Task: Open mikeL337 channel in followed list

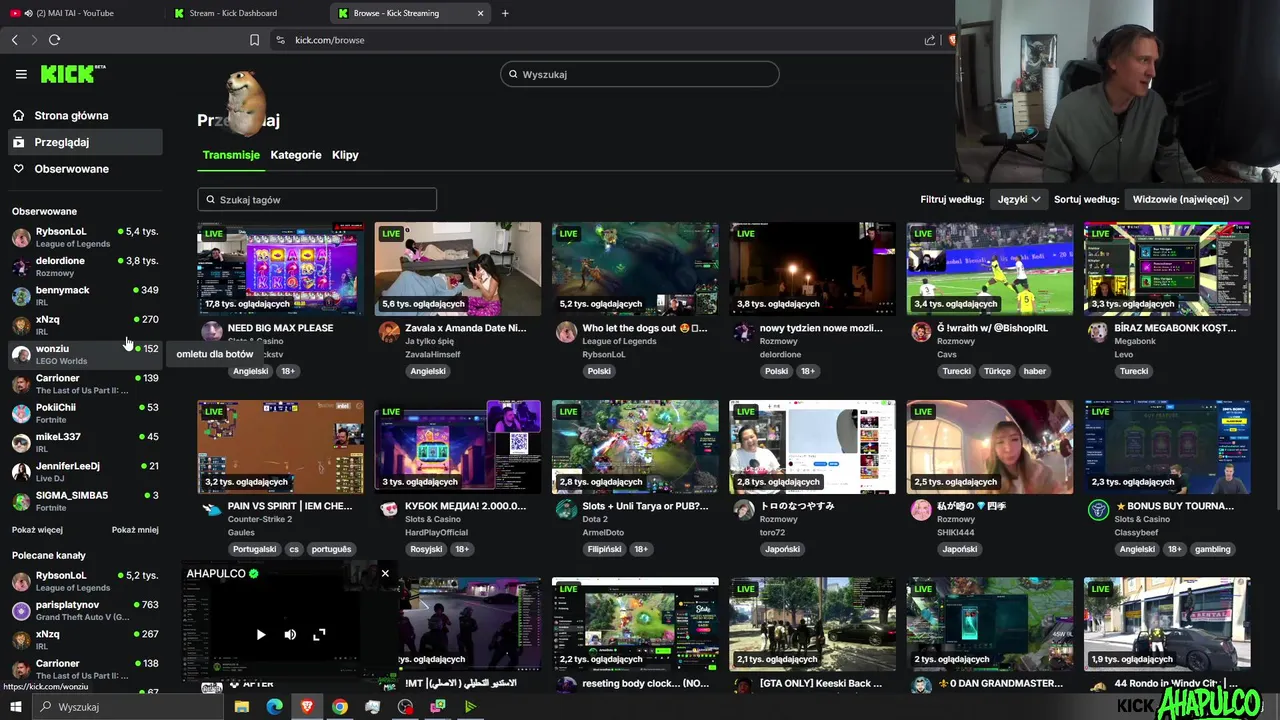Action: [85, 442]
